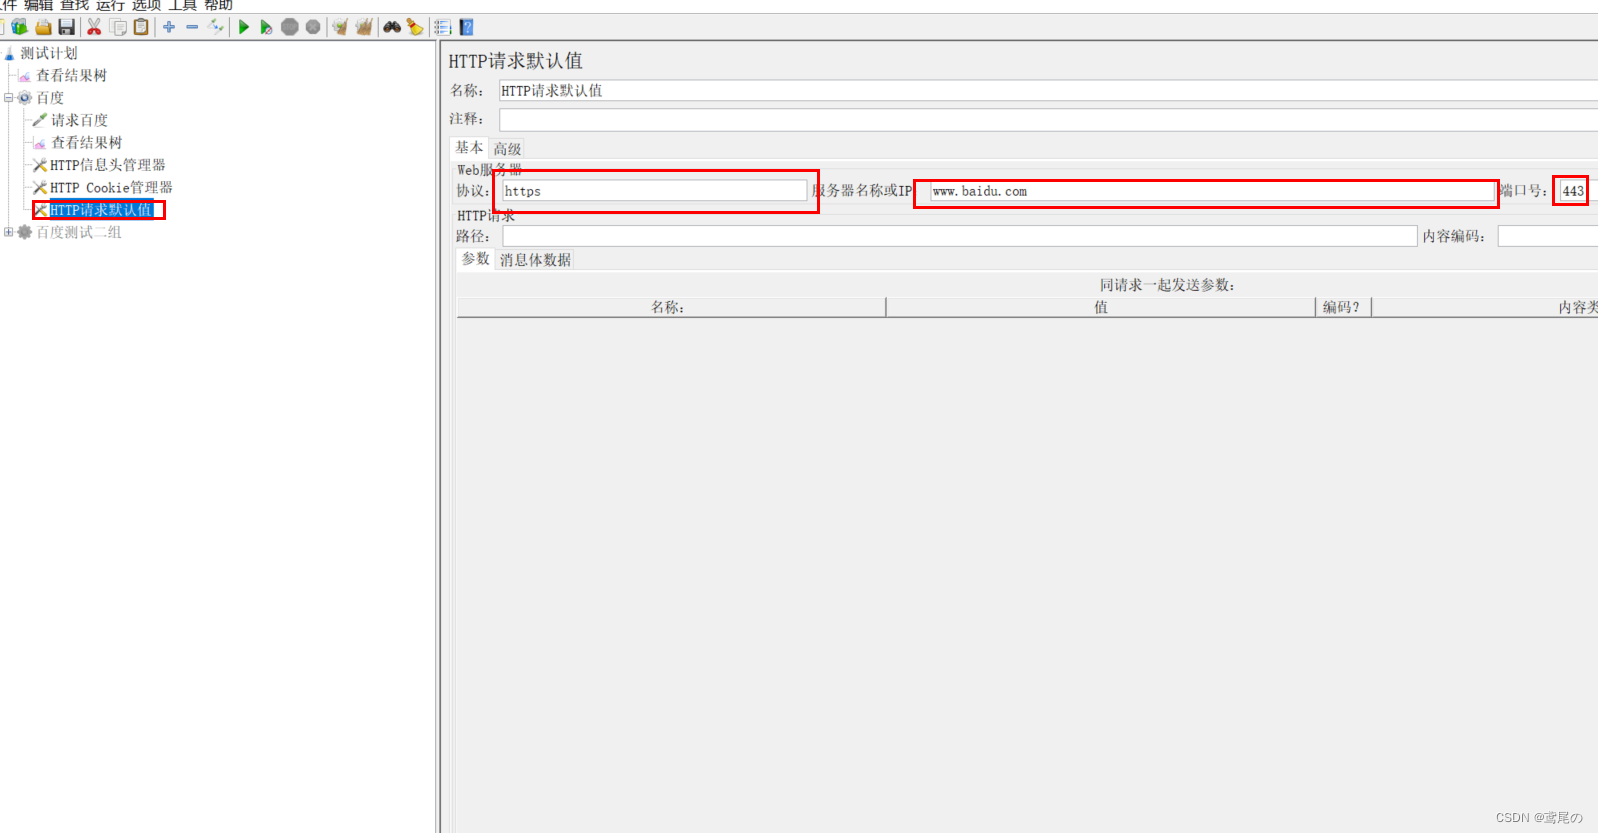Viewport: 1598px width, 833px height.
Task: Select the 消息体数据 tab
Action: click(x=535, y=260)
